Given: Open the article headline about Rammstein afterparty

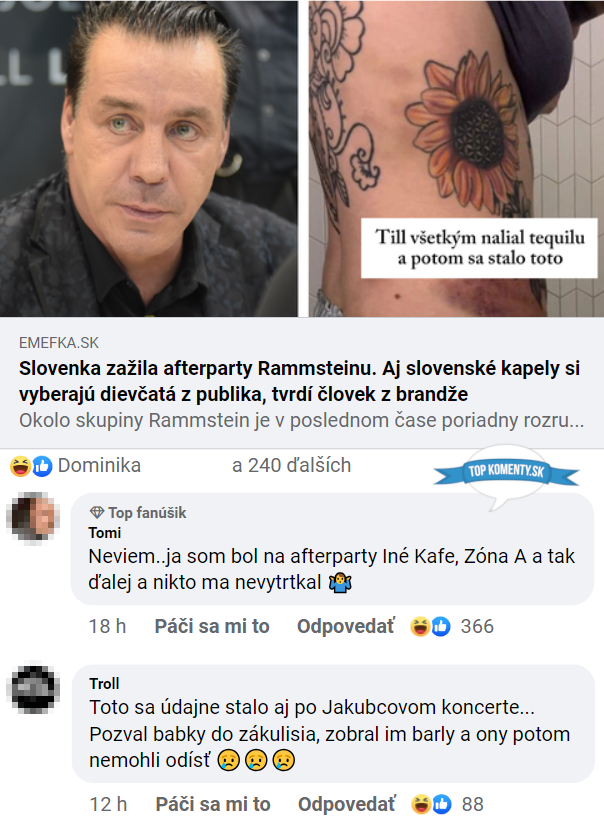Looking at the screenshot, I should pos(299,381).
